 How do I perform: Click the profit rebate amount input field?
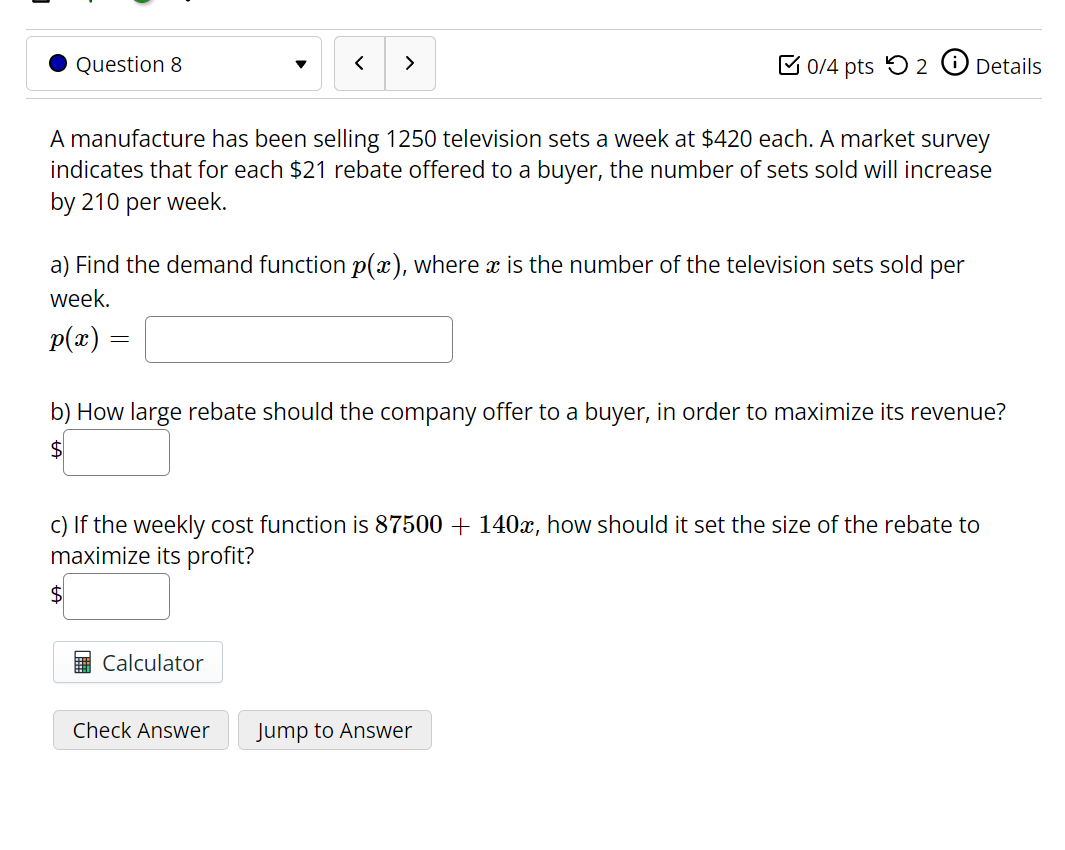tap(116, 597)
